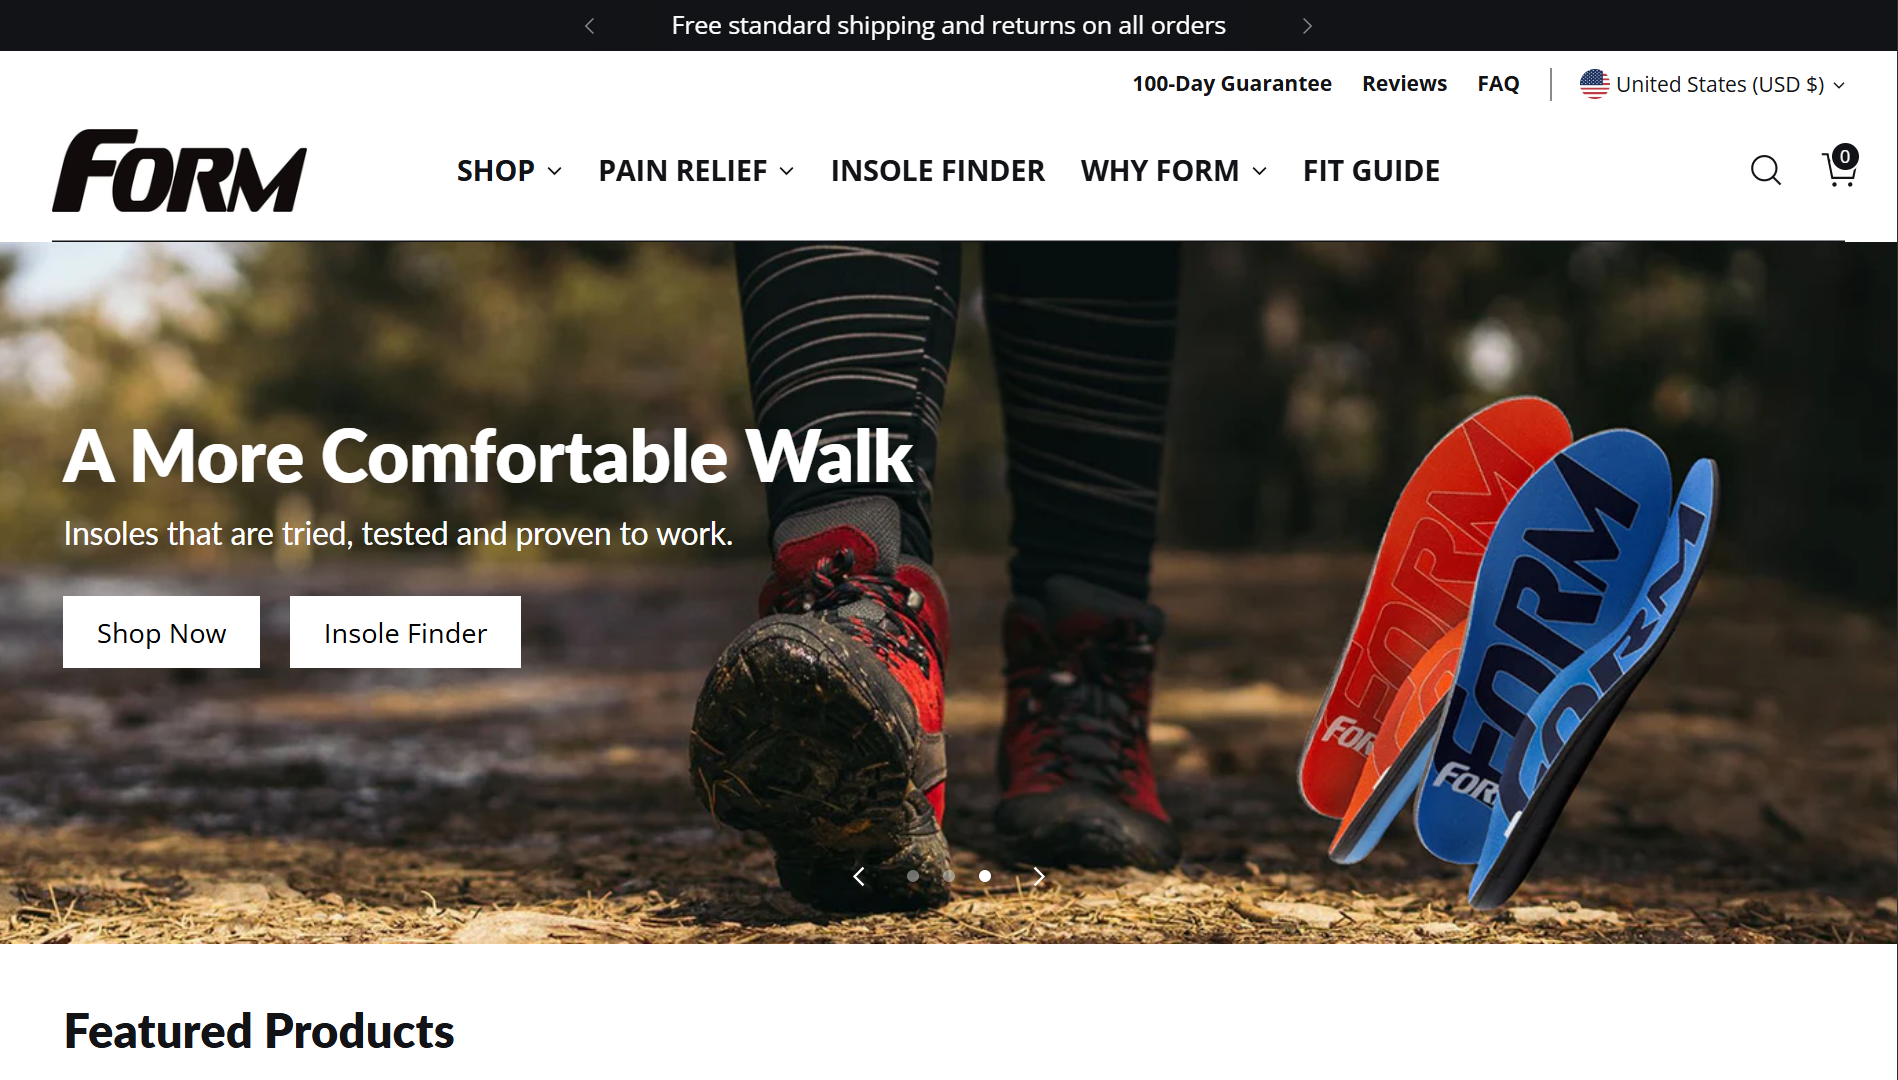The image size is (1898, 1080).
Task: Show next announcement bar message
Action: [1307, 26]
